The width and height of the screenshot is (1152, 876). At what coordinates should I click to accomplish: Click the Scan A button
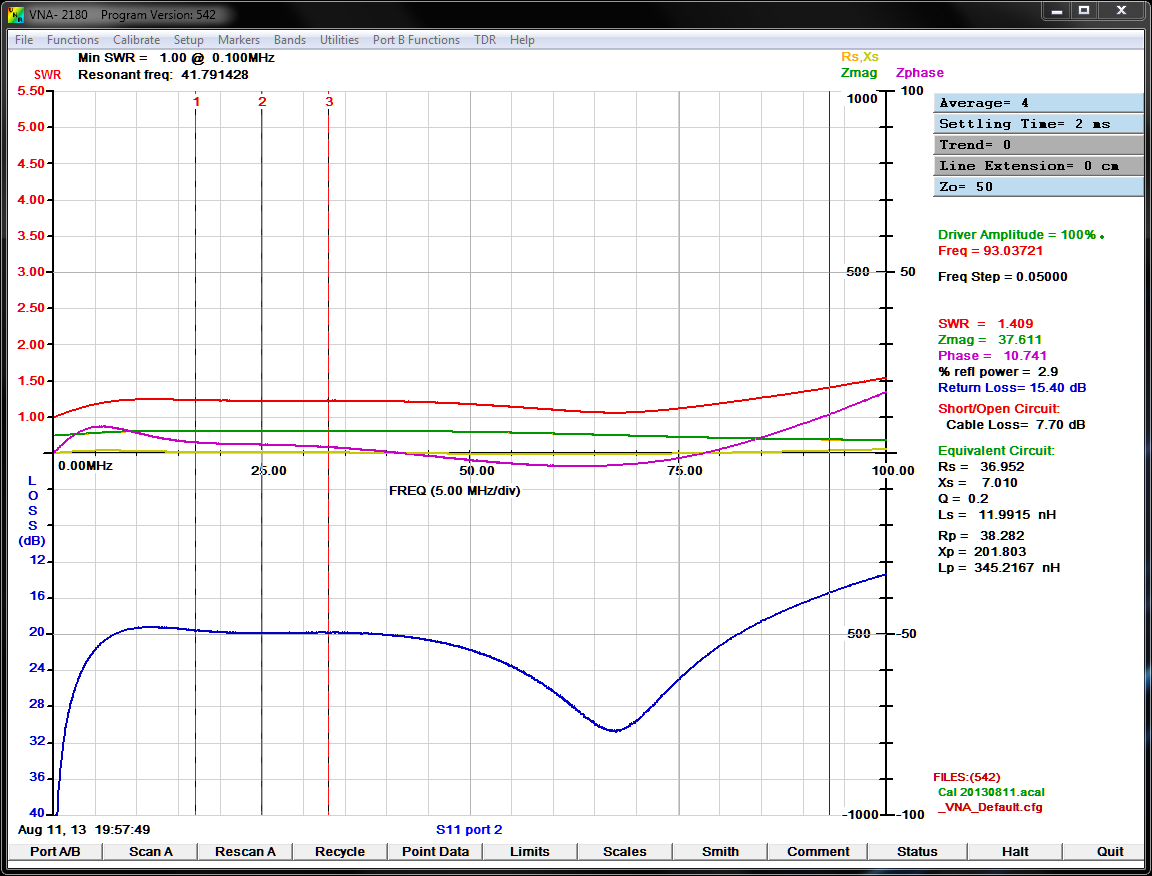coord(151,852)
